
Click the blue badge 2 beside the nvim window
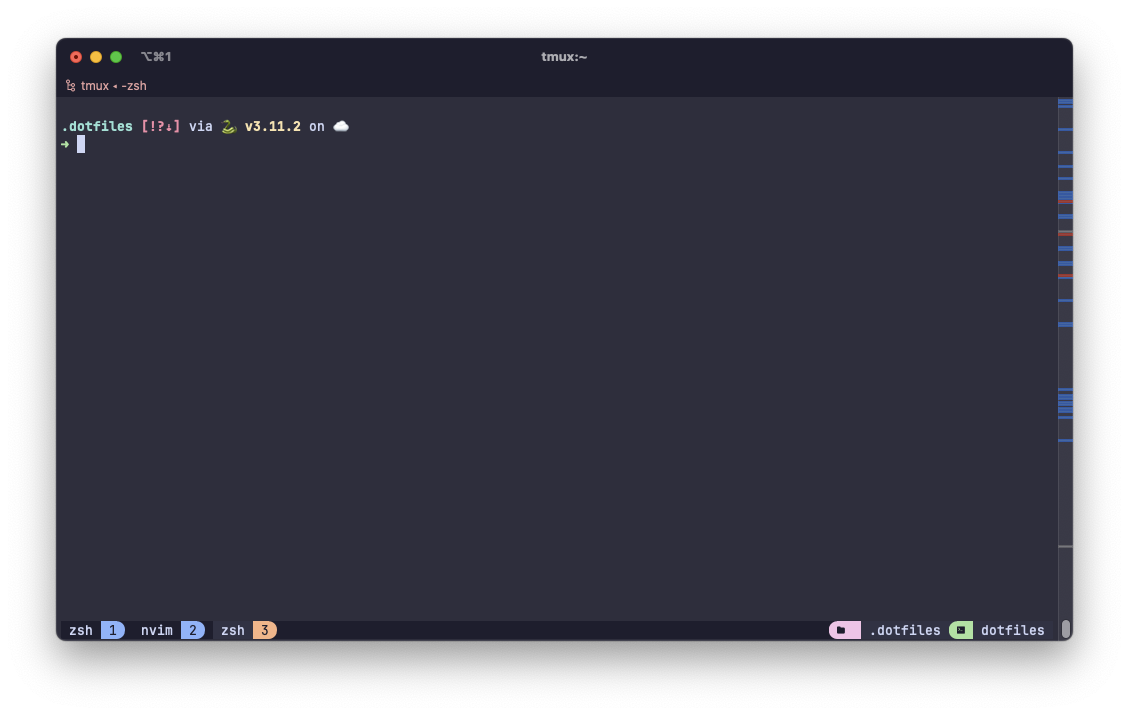tap(192, 630)
